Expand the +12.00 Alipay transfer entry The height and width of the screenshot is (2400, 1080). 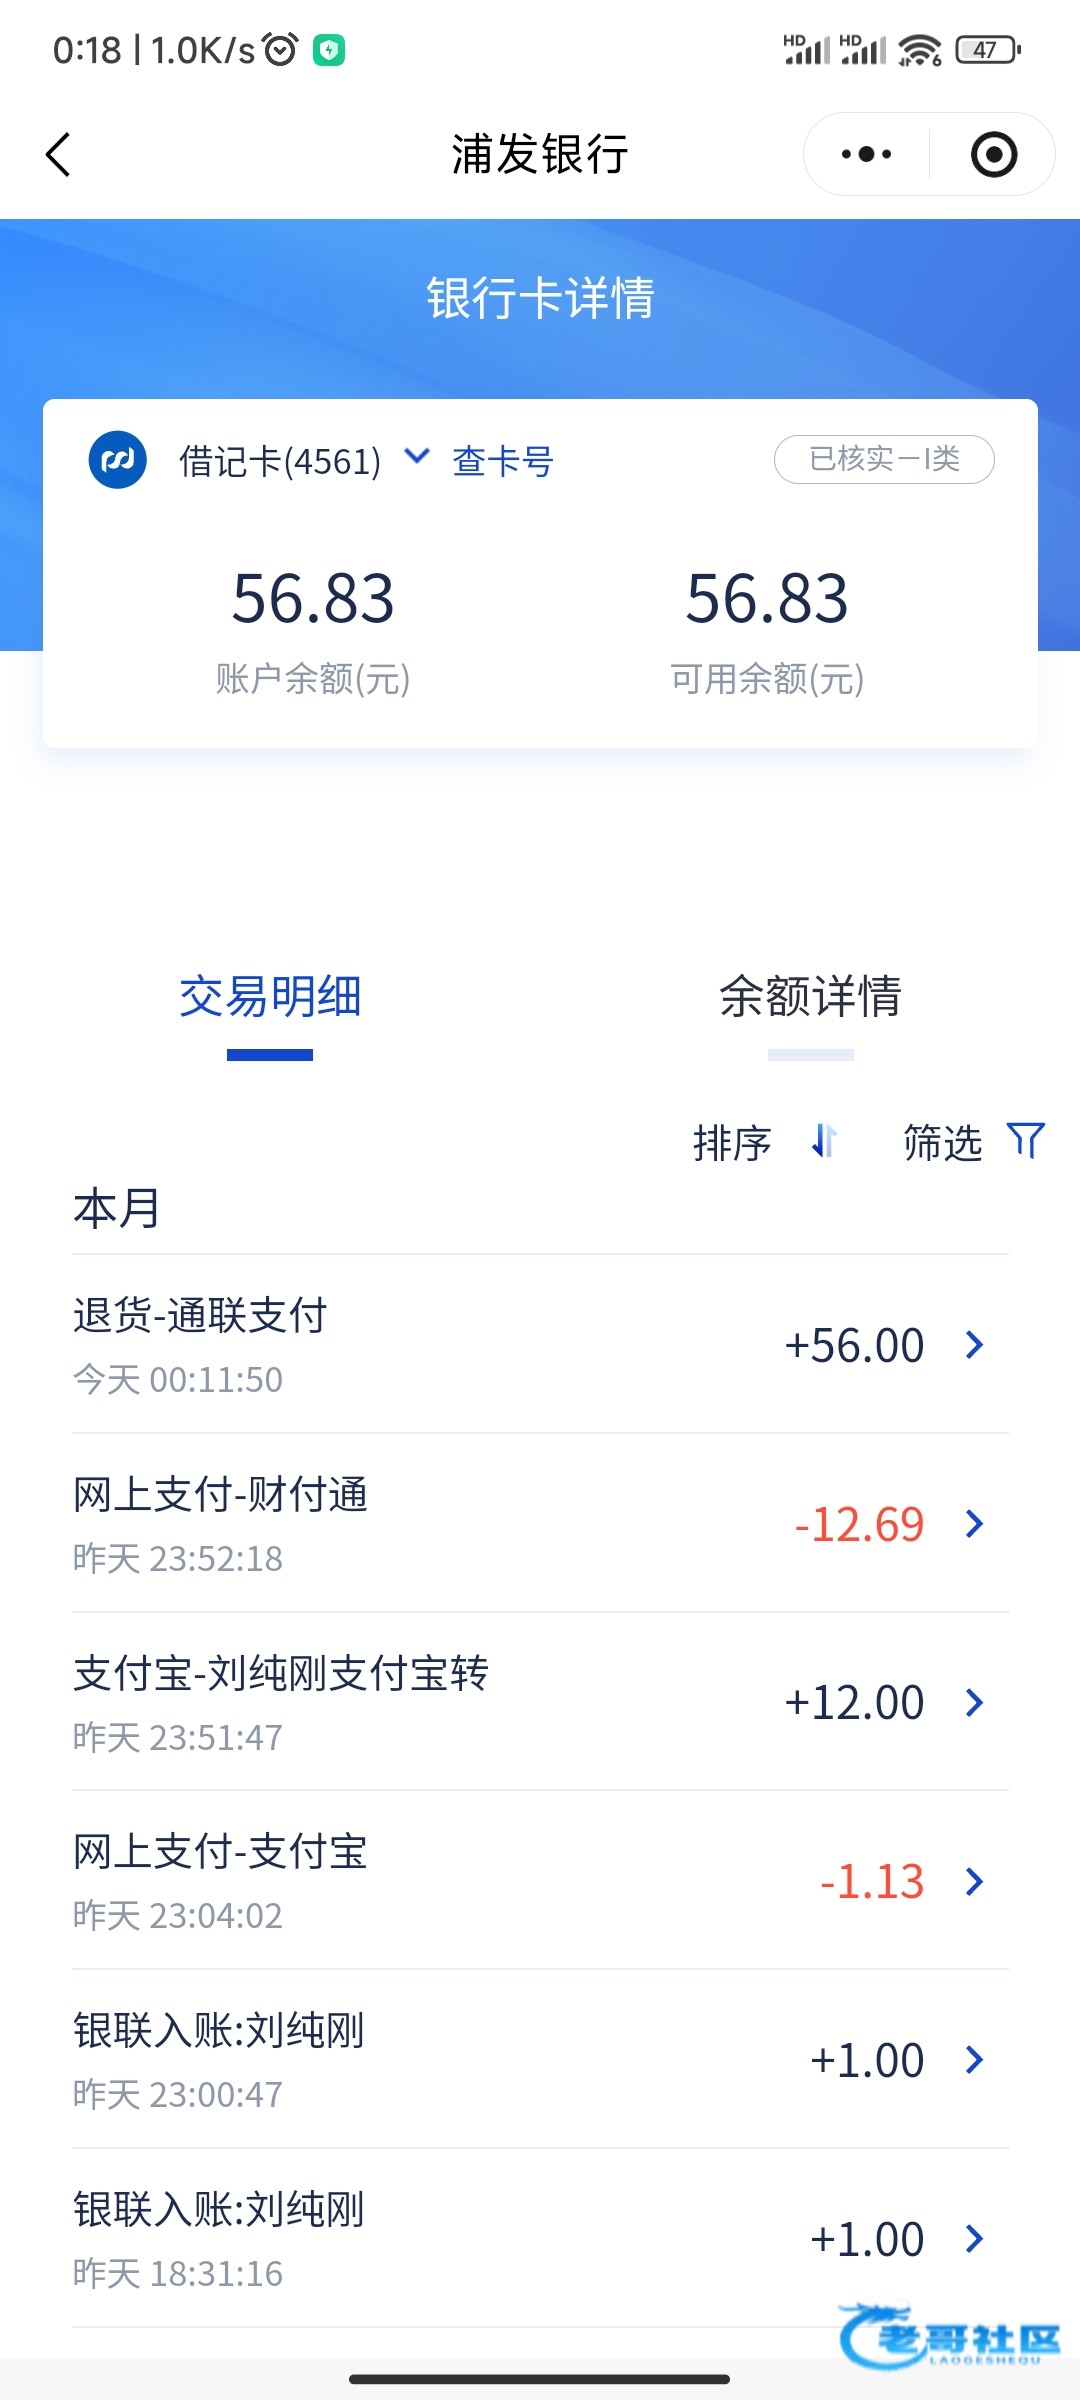click(x=975, y=1702)
